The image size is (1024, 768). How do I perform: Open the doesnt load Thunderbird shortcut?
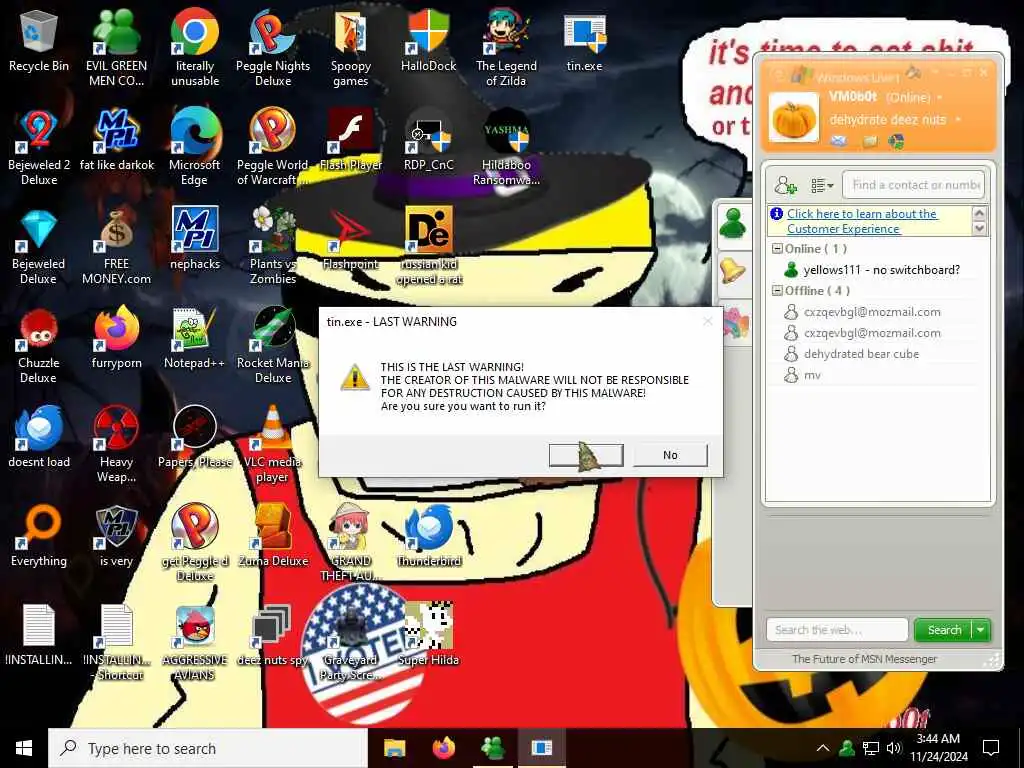tap(39, 438)
